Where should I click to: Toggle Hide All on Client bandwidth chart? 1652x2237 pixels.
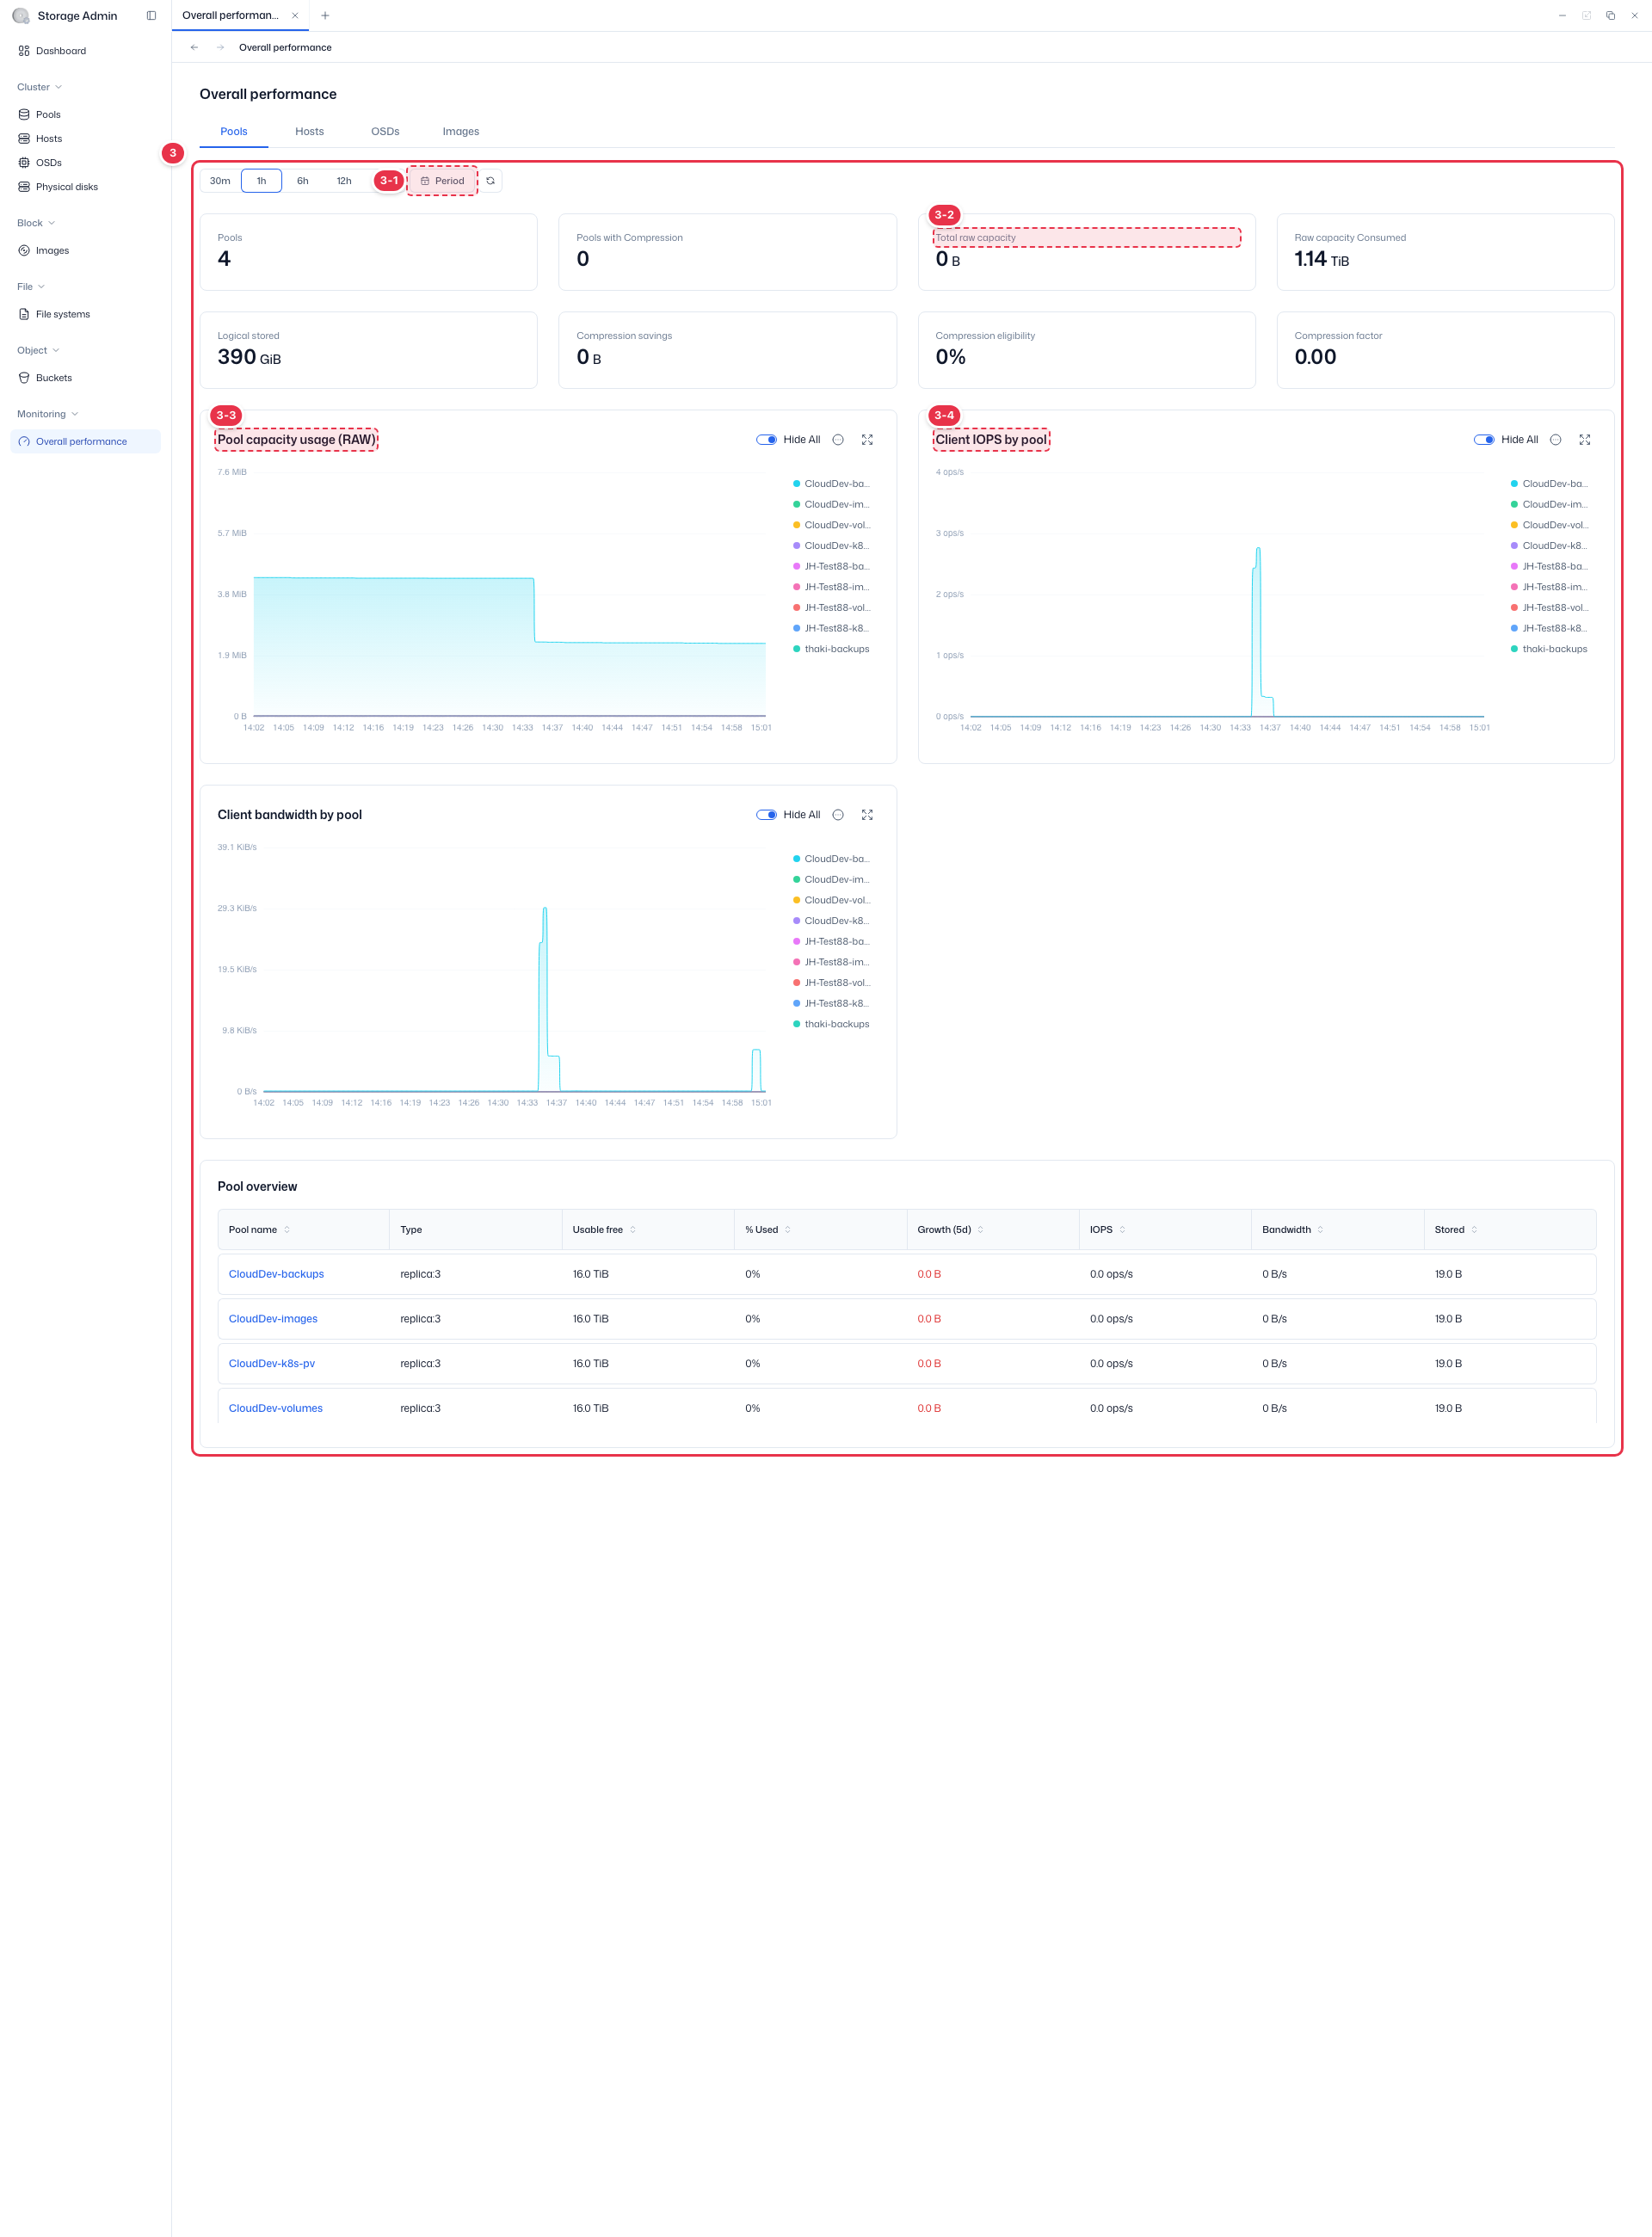pos(767,815)
